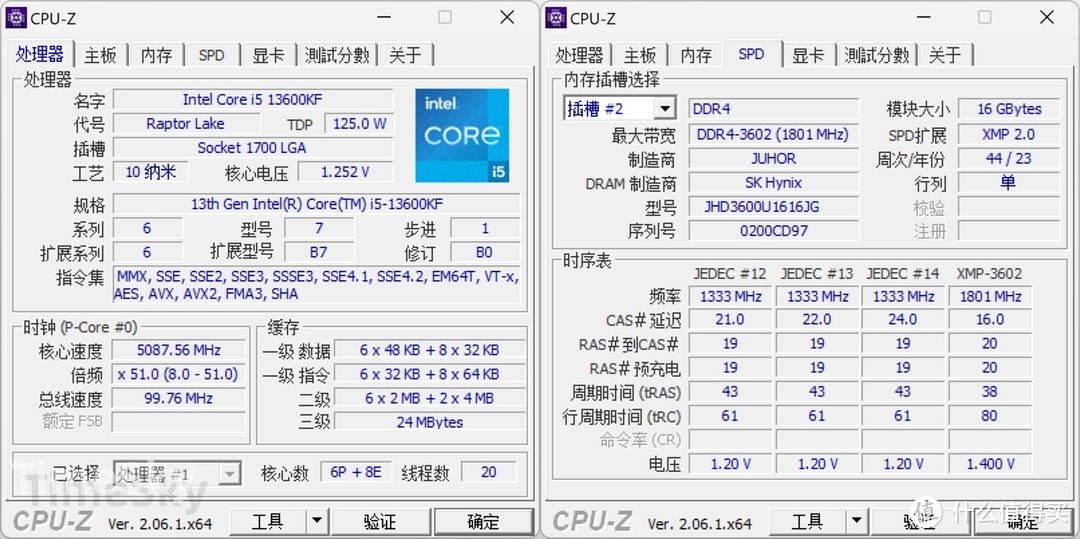Click the manufacturer JUHOR value
The width and height of the screenshot is (1080, 539).
coord(773,158)
